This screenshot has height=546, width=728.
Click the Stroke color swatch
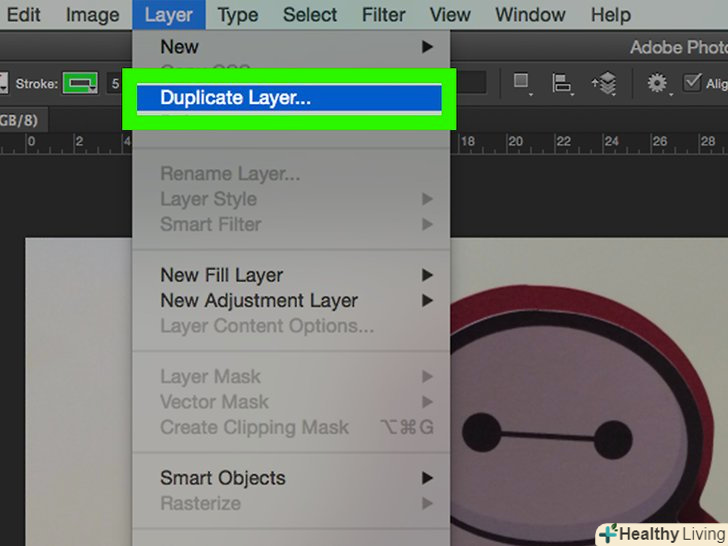pos(80,84)
